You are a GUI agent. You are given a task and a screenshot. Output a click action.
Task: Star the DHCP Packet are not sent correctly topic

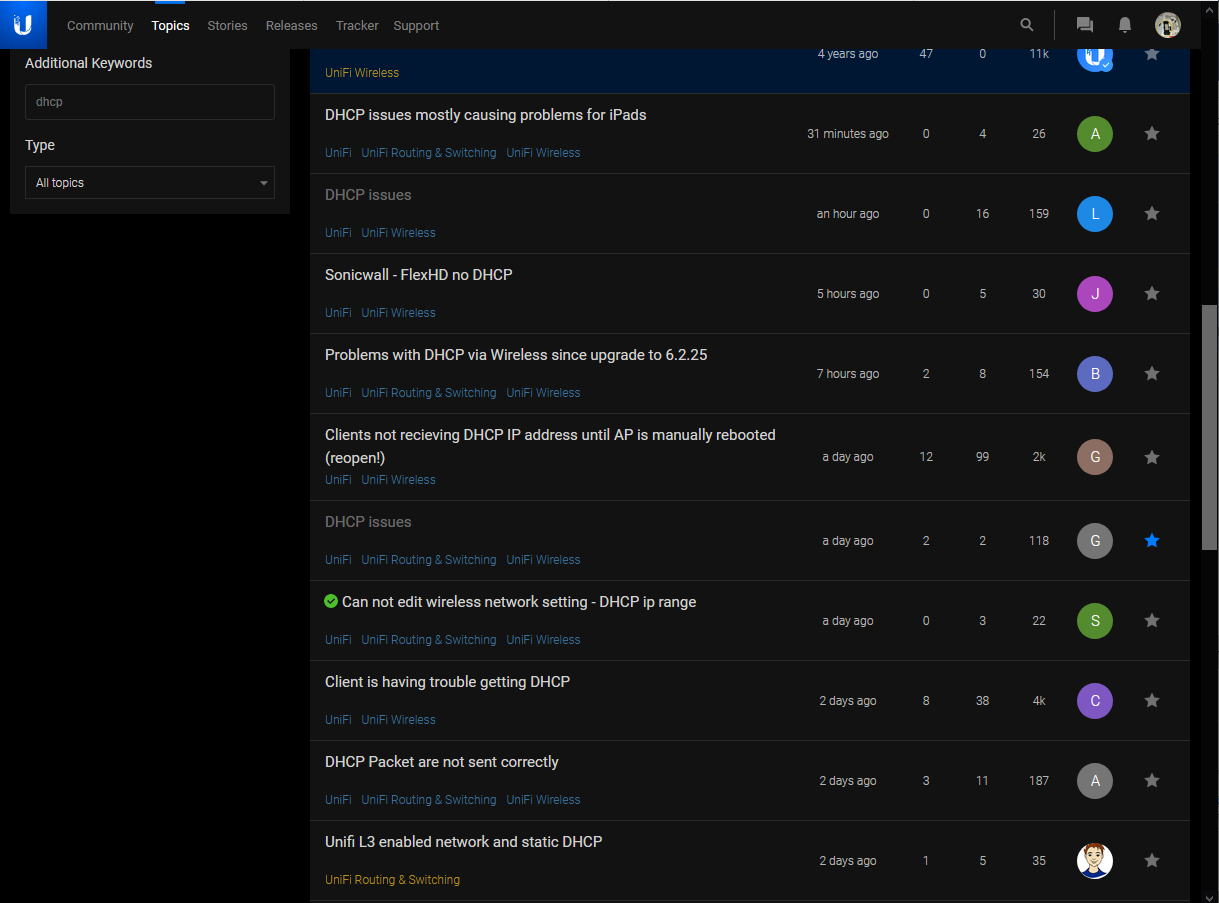tap(1152, 780)
